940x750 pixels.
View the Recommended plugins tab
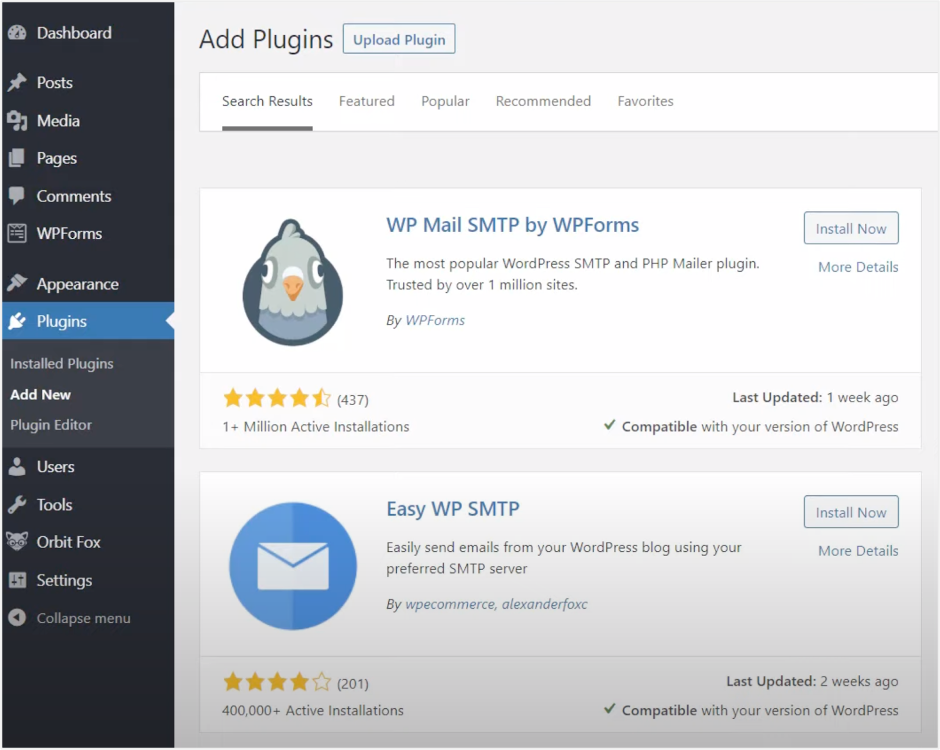click(x=543, y=101)
